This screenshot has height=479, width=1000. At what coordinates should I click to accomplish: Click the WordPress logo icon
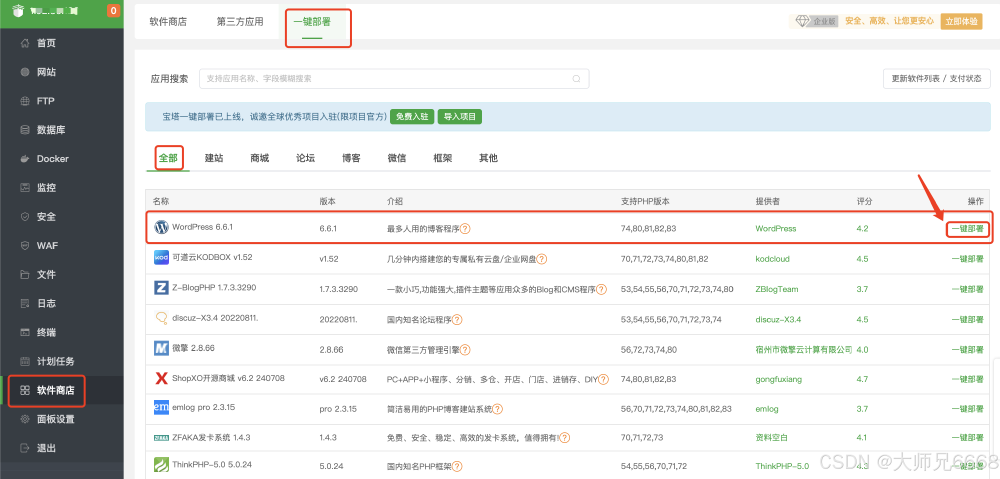tap(161, 227)
